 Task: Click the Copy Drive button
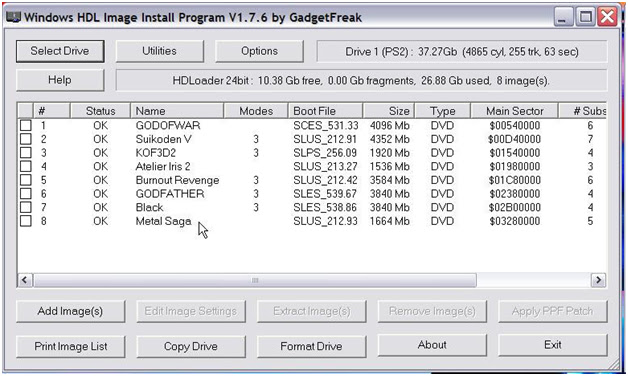point(191,346)
